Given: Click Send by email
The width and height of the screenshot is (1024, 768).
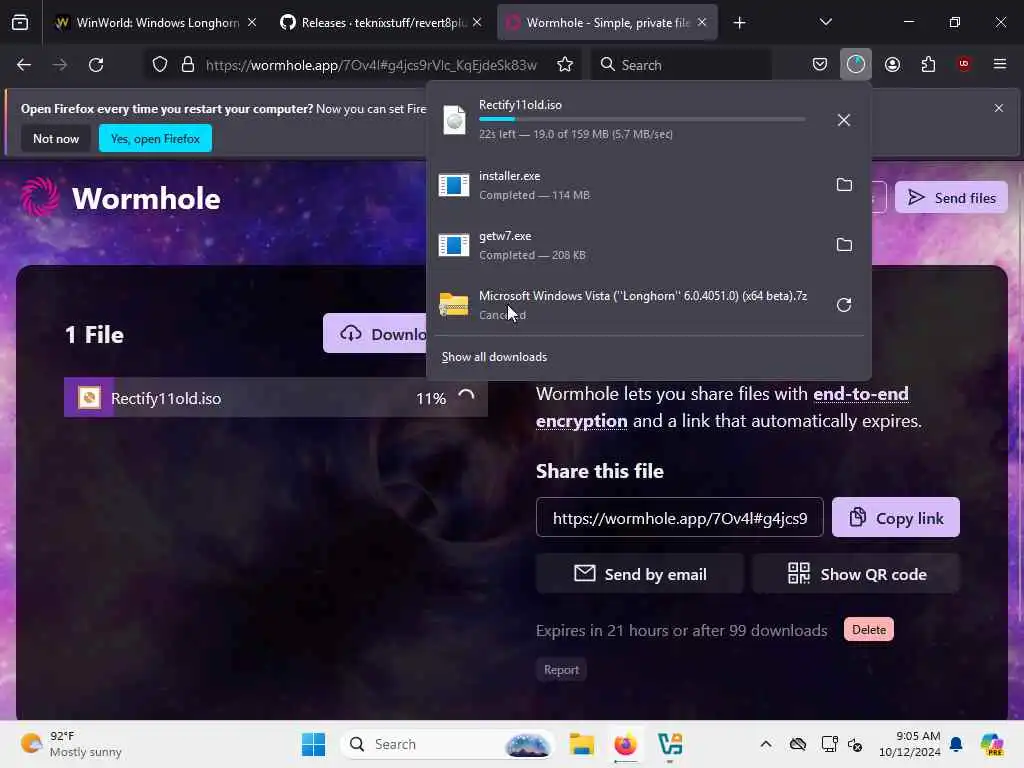Looking at the screenshot, I should coord(640,574).
